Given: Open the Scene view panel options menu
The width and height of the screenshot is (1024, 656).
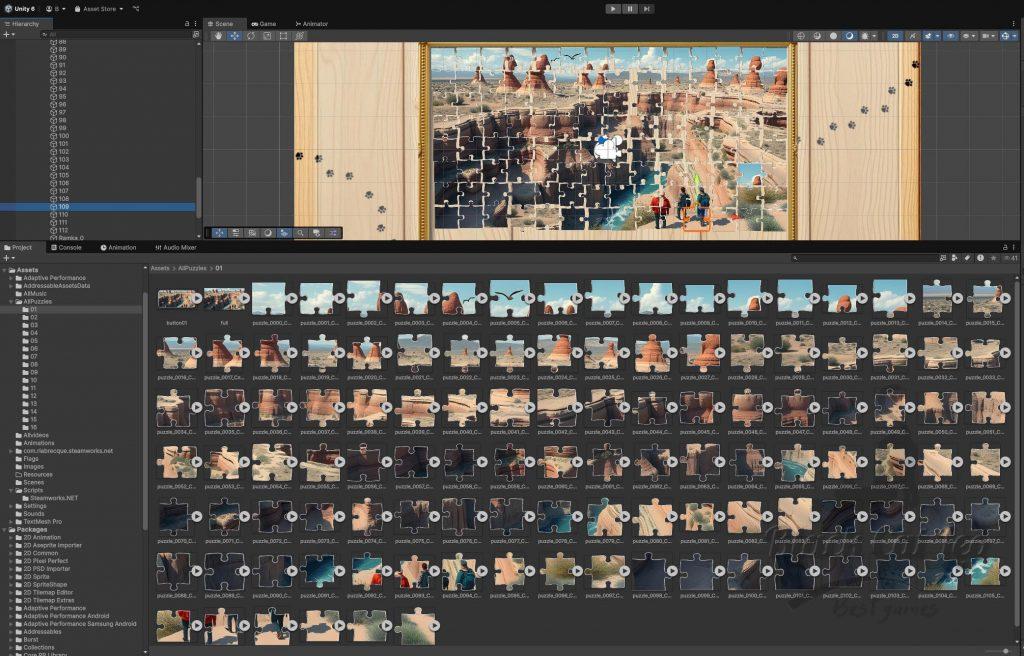Looking at the screenshot, I should [x=1014, y=24].
